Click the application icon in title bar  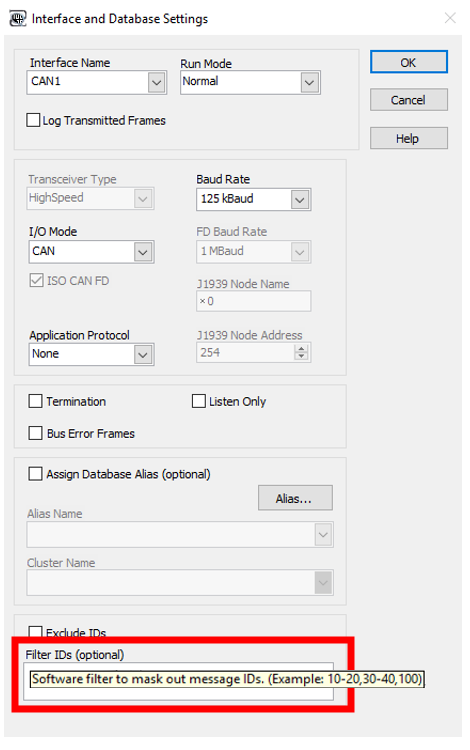click(x=18, y=18)
